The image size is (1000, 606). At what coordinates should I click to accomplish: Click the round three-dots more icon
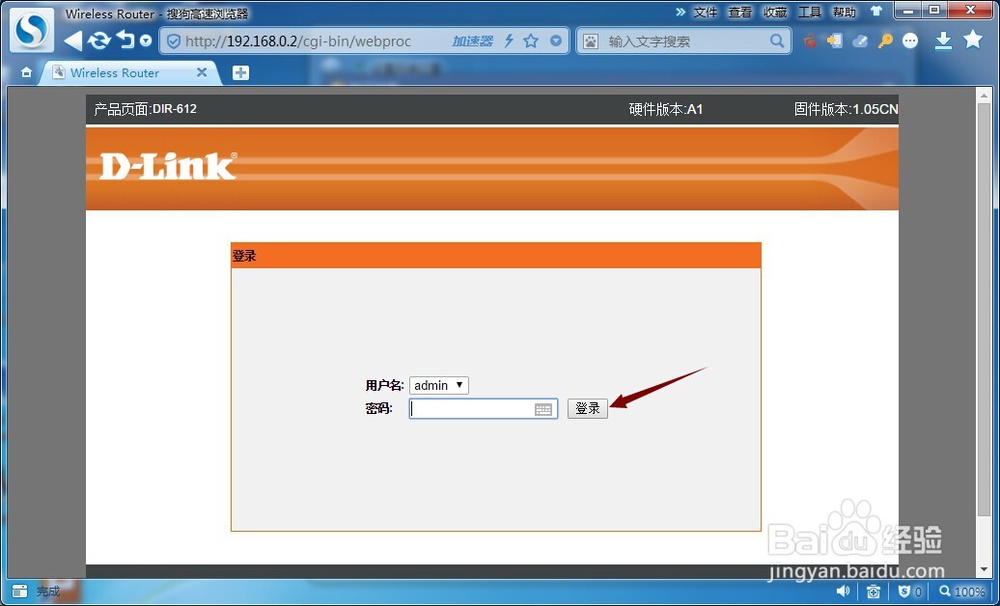[910, 41]
